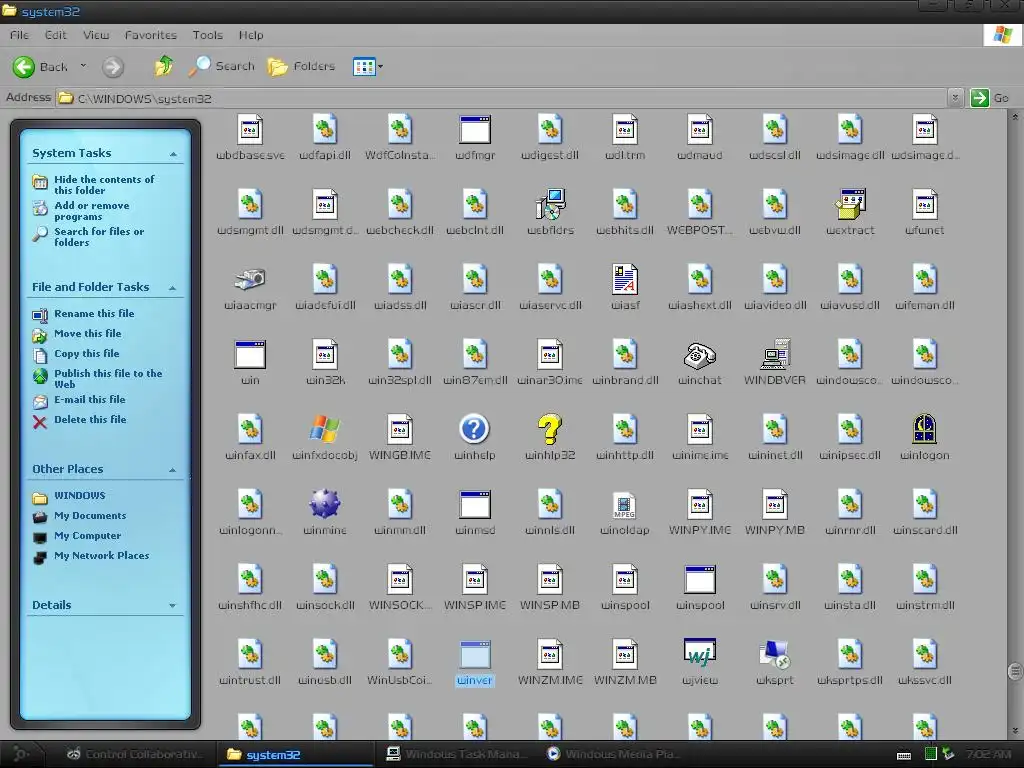Image resolution: width=1024 pixels, height=768 pixels.
Task: Collapse the System Tasks panel
Action: (172, 154)
